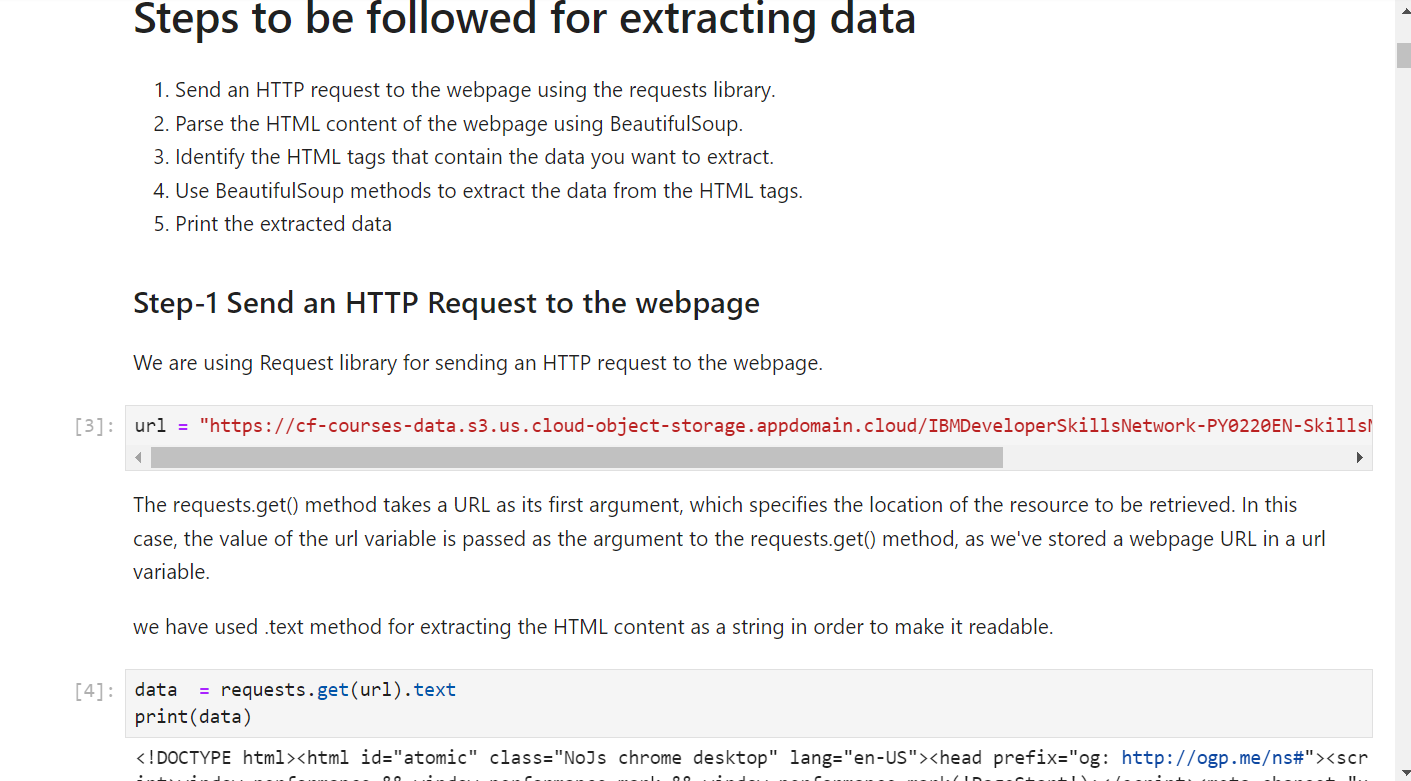
Task: Select cell prompt number [3]
Action: point(94,427)
